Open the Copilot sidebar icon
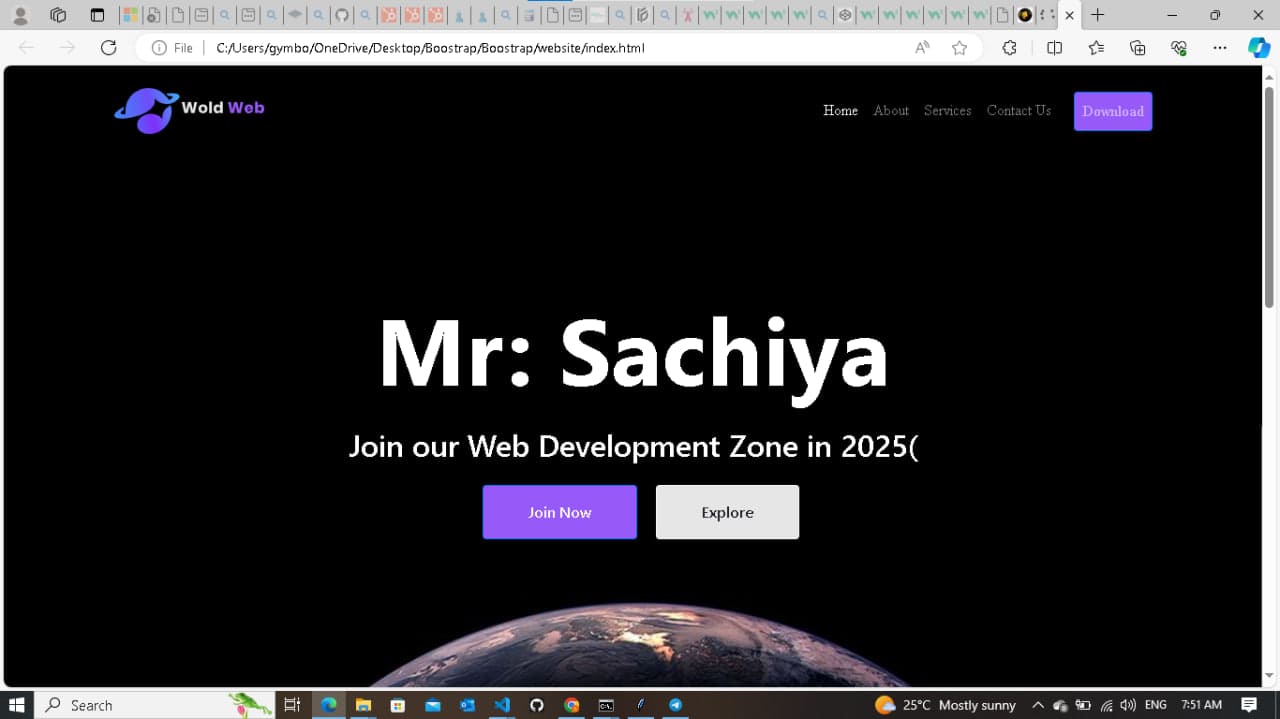Viewport: 1280px width, 719px height. point(1258,48)
